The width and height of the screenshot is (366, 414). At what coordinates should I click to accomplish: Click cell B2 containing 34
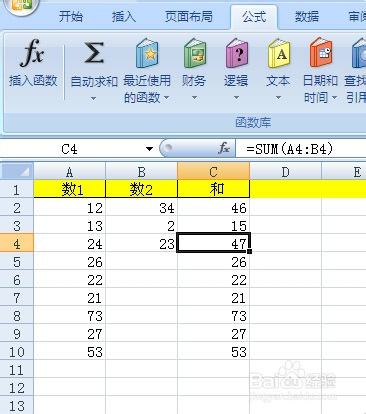(x=142, y=208)
